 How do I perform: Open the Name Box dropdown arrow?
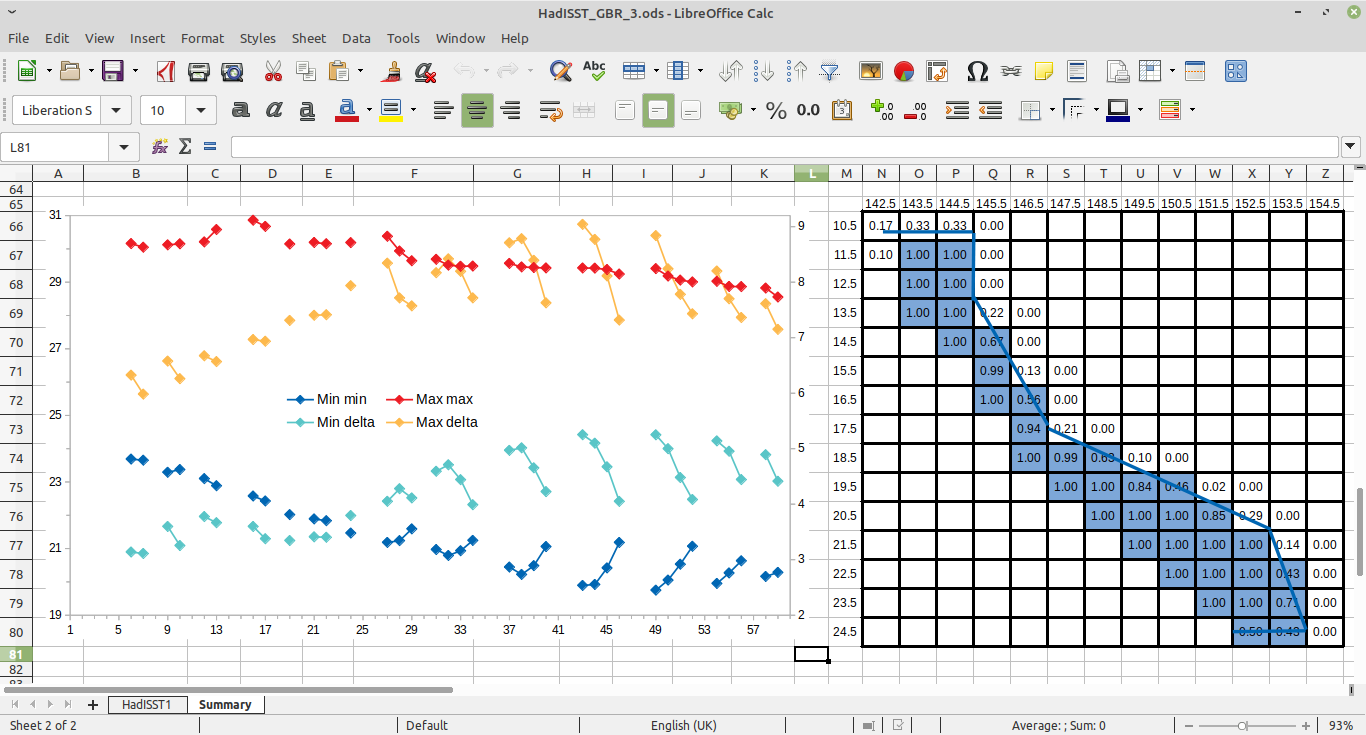coord(124,147)
